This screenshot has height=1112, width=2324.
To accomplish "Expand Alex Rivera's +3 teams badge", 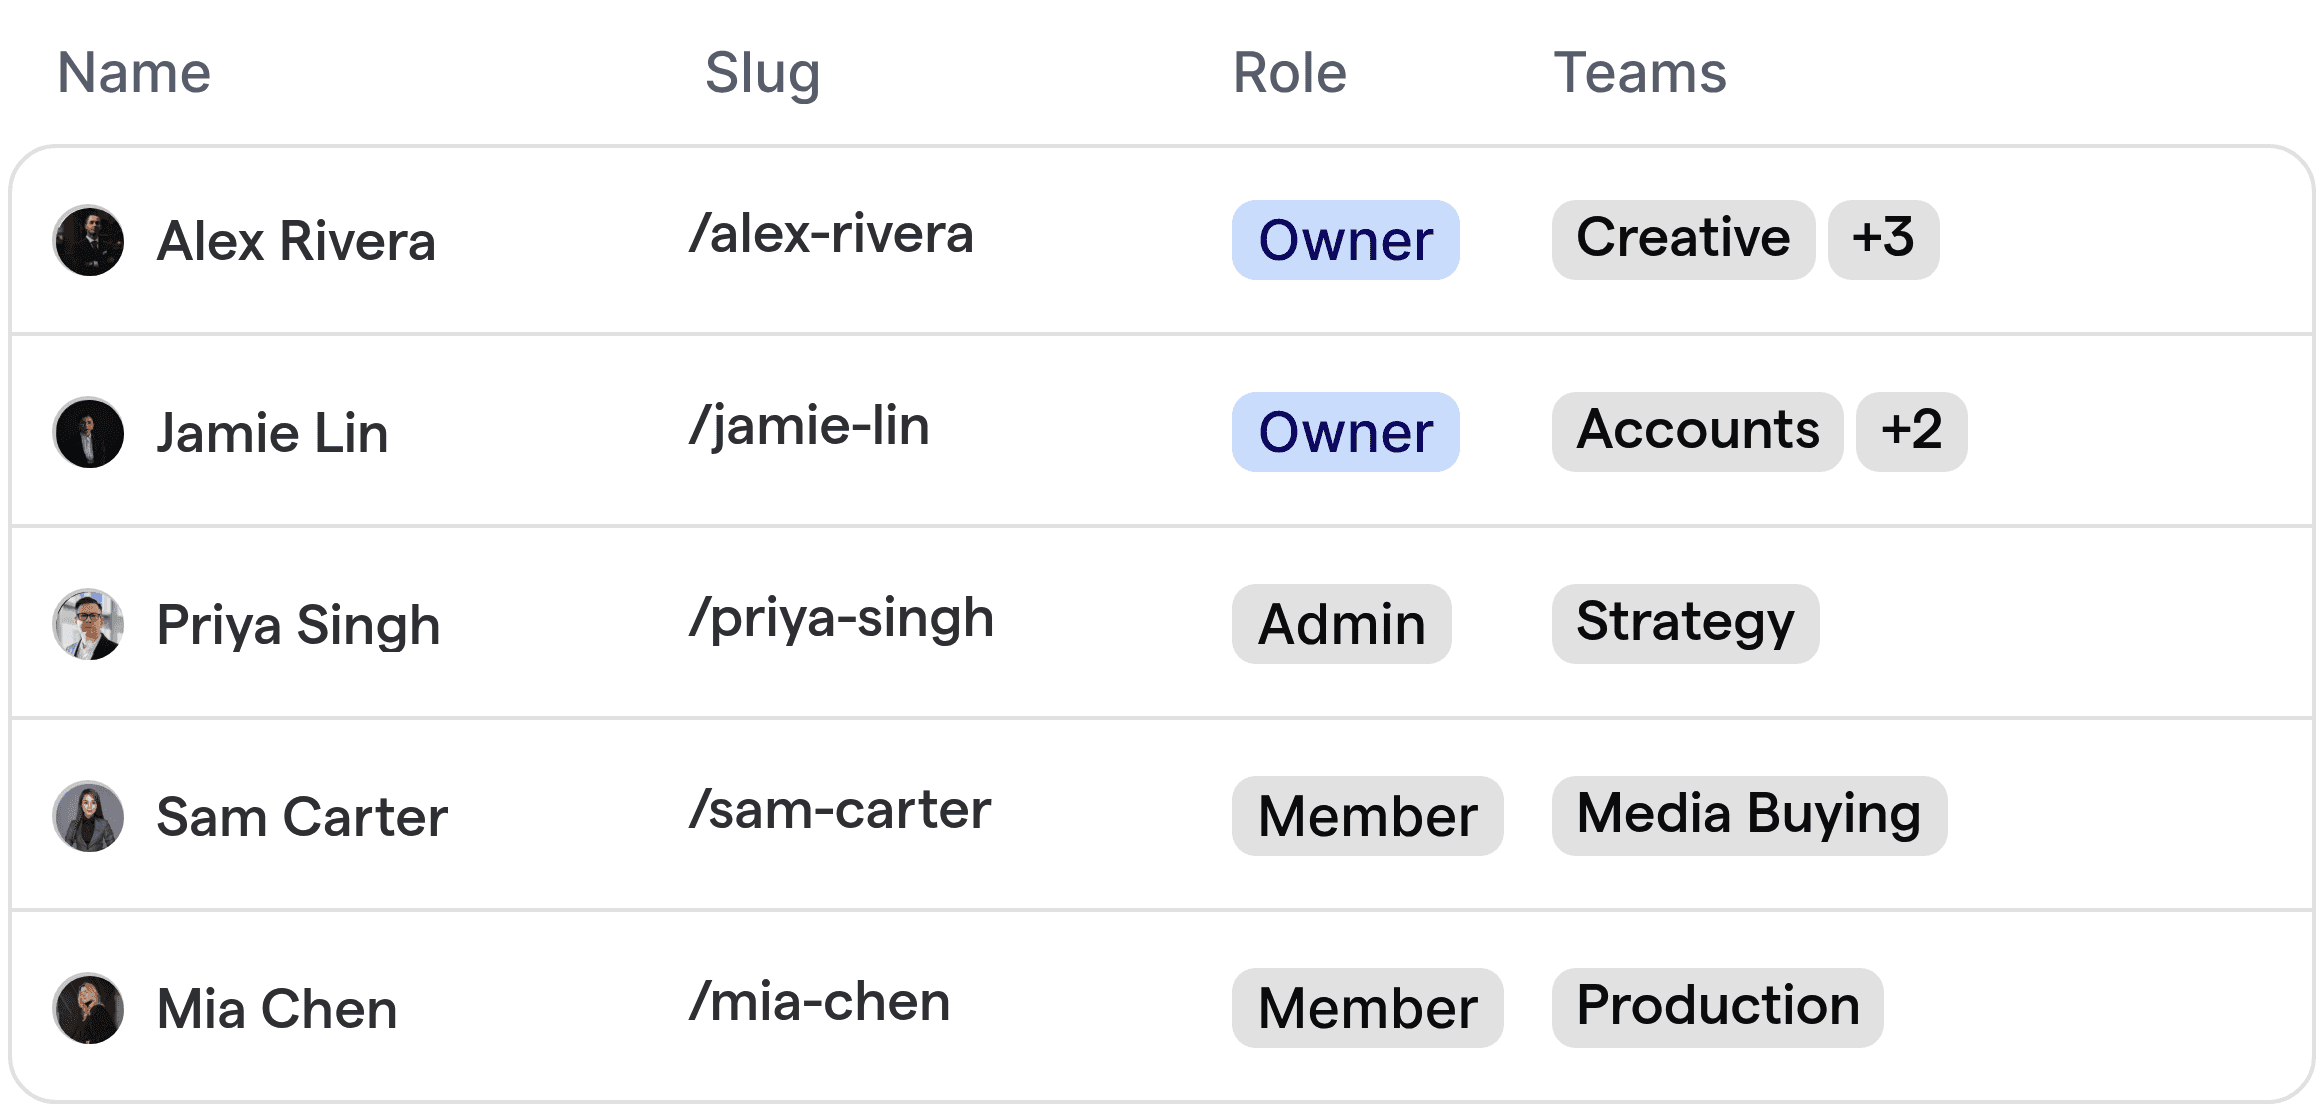I will click(x=1883, y=240).
